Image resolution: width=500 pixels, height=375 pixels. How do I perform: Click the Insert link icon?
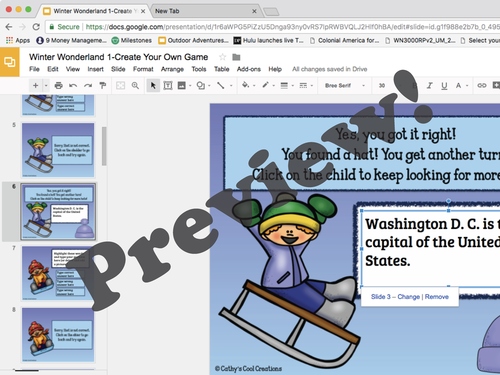[x=482, y=86]
